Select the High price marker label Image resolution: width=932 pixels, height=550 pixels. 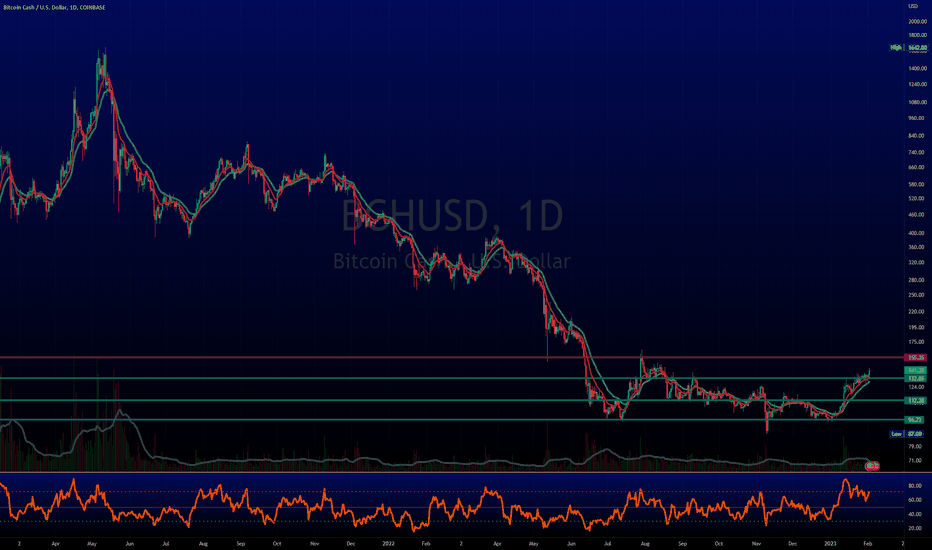[895, 48]
